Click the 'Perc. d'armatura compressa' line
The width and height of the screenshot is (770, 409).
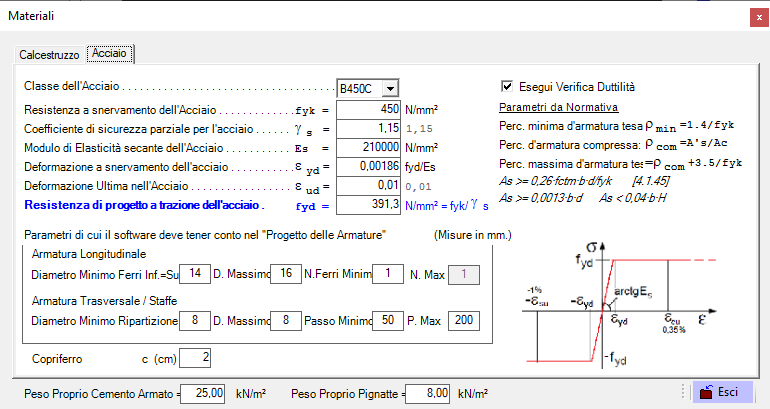(x=613, y=145)
